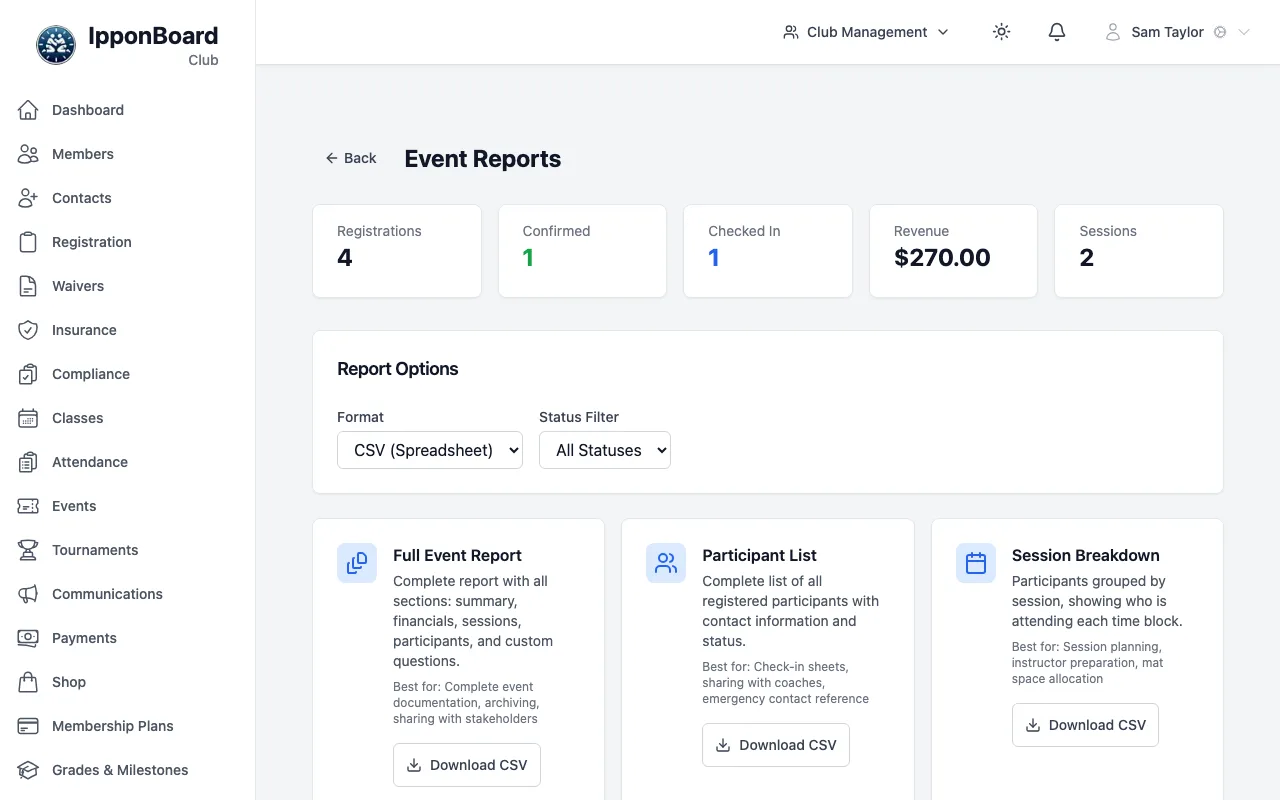Click the "Report Options" section title
This screenshot has height=800, width=1280.
coord(398,369)
